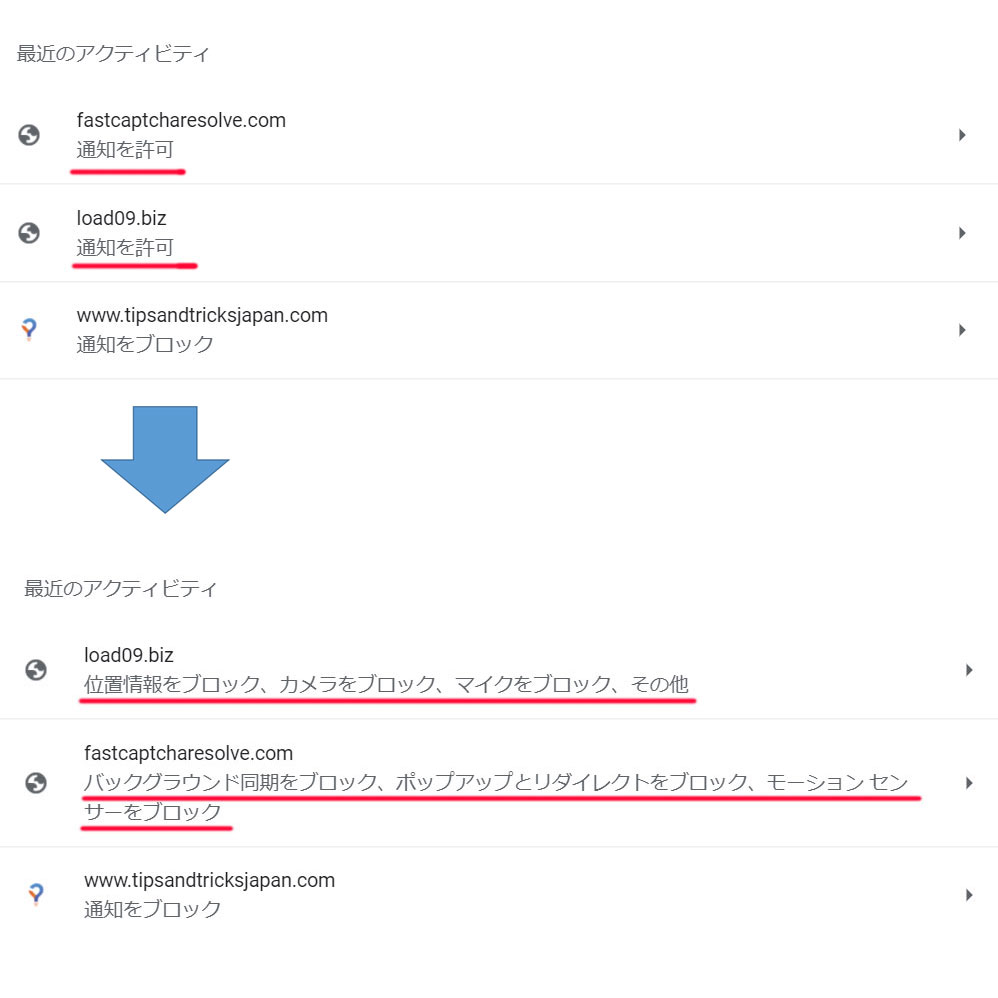
Task: Click 通知をブロック under top tipsandtricksjapan.com
Action: coord(145,344)
